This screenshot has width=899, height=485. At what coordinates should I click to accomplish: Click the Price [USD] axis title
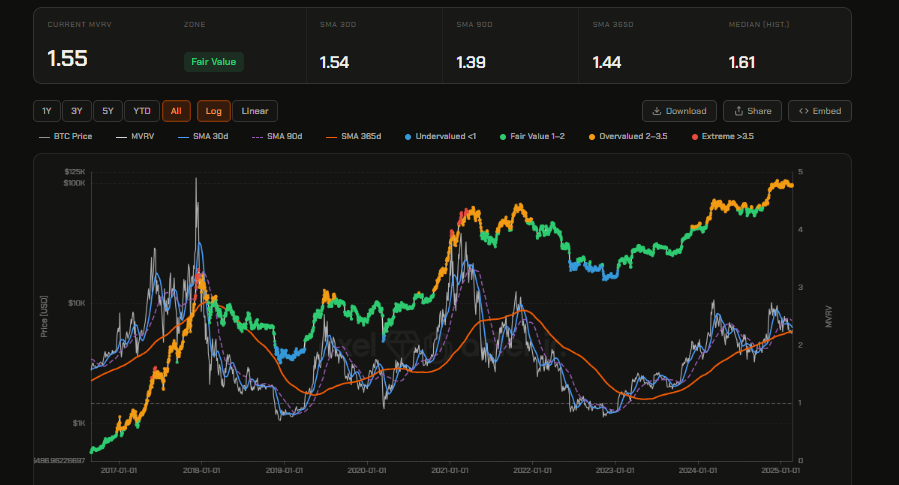(44, 316)
